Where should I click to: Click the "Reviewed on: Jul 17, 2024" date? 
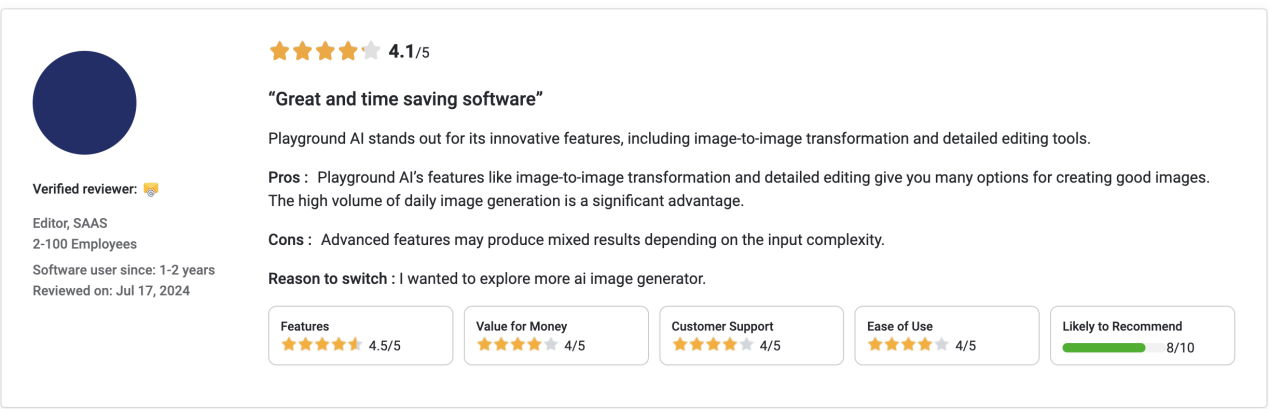[111, 291]
